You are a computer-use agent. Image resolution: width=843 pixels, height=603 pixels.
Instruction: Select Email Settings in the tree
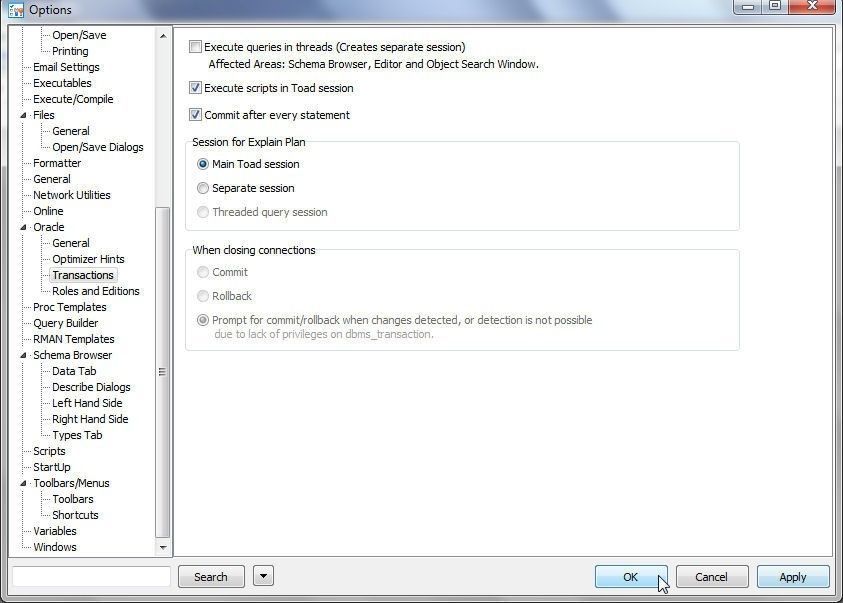(x=66, y=67)
